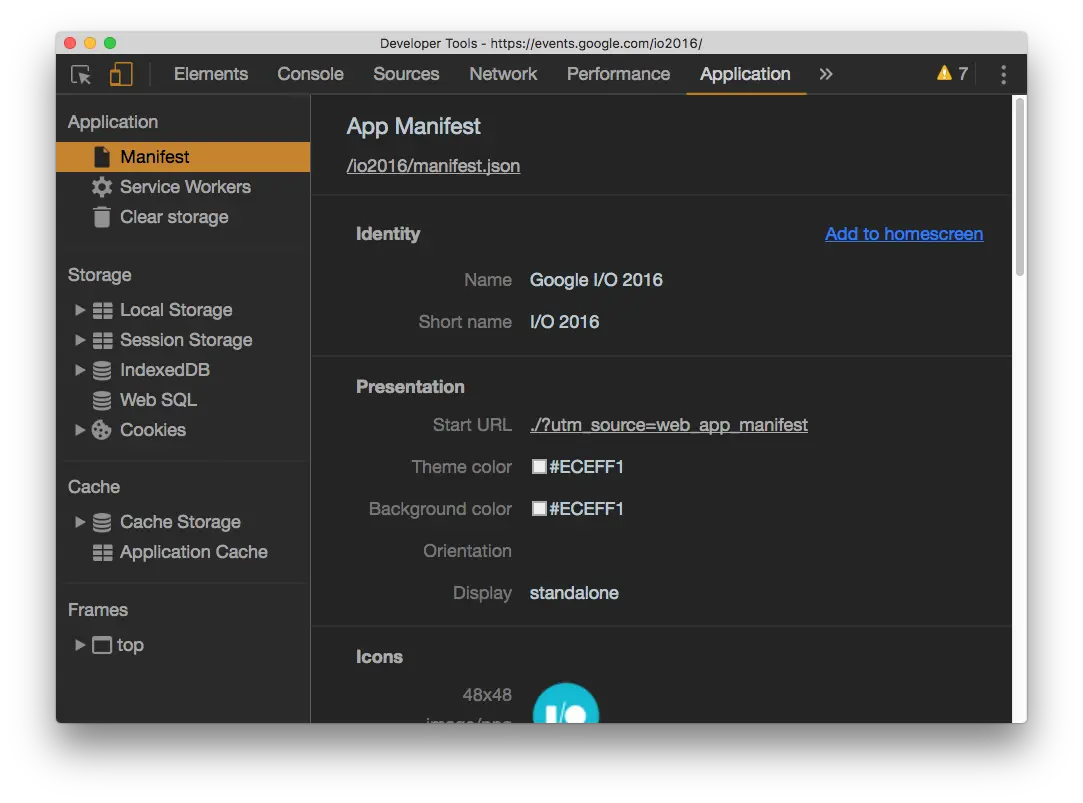1083x803 pixels.
Task: Expand the IndexedDB tree
Action: coord(79,370)
